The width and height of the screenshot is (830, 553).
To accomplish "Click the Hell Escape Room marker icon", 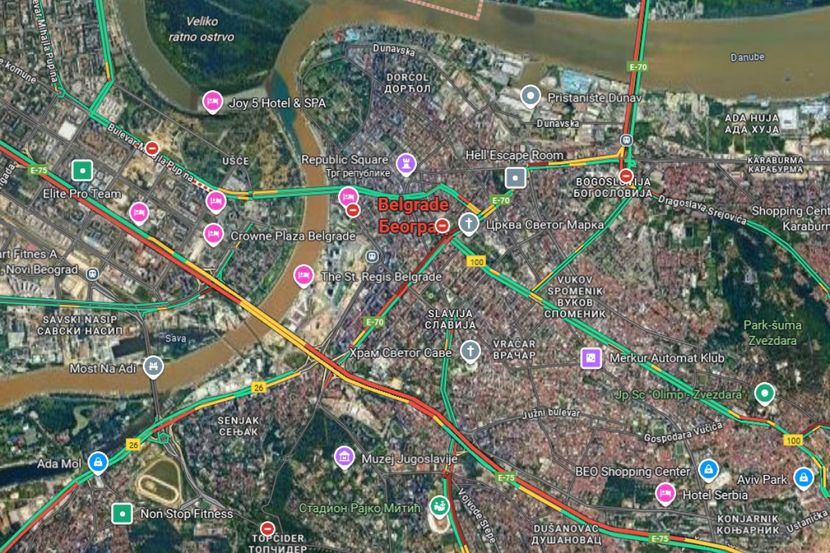I will pos(515,178).
